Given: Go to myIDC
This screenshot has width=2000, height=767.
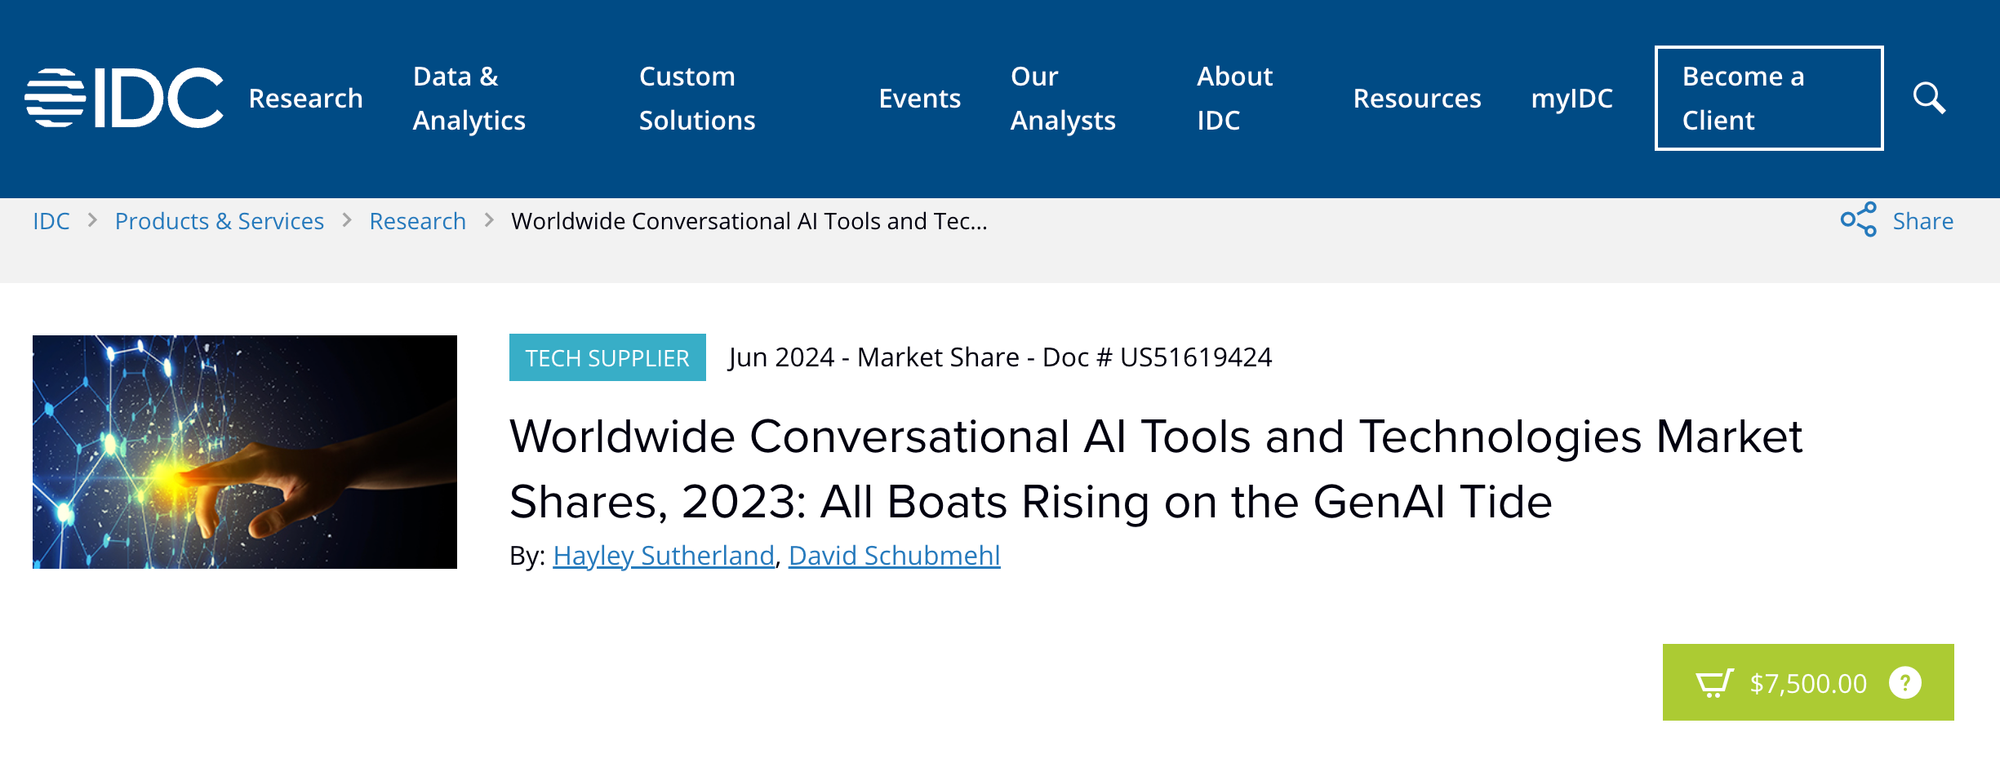Looking at the screenshot, I should tap(1572, 98).
